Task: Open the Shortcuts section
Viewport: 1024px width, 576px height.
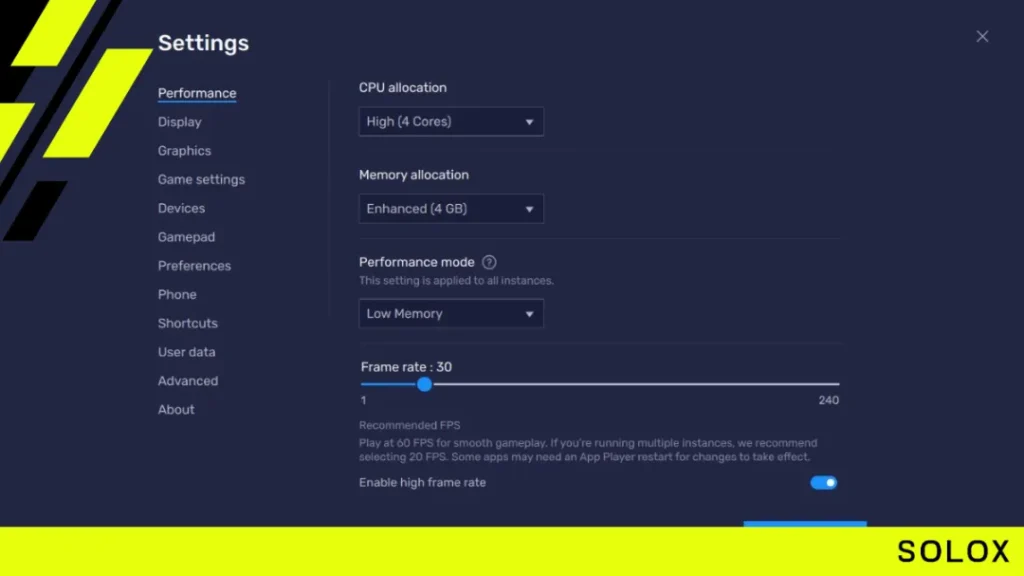Action: (x=187, y=323)
